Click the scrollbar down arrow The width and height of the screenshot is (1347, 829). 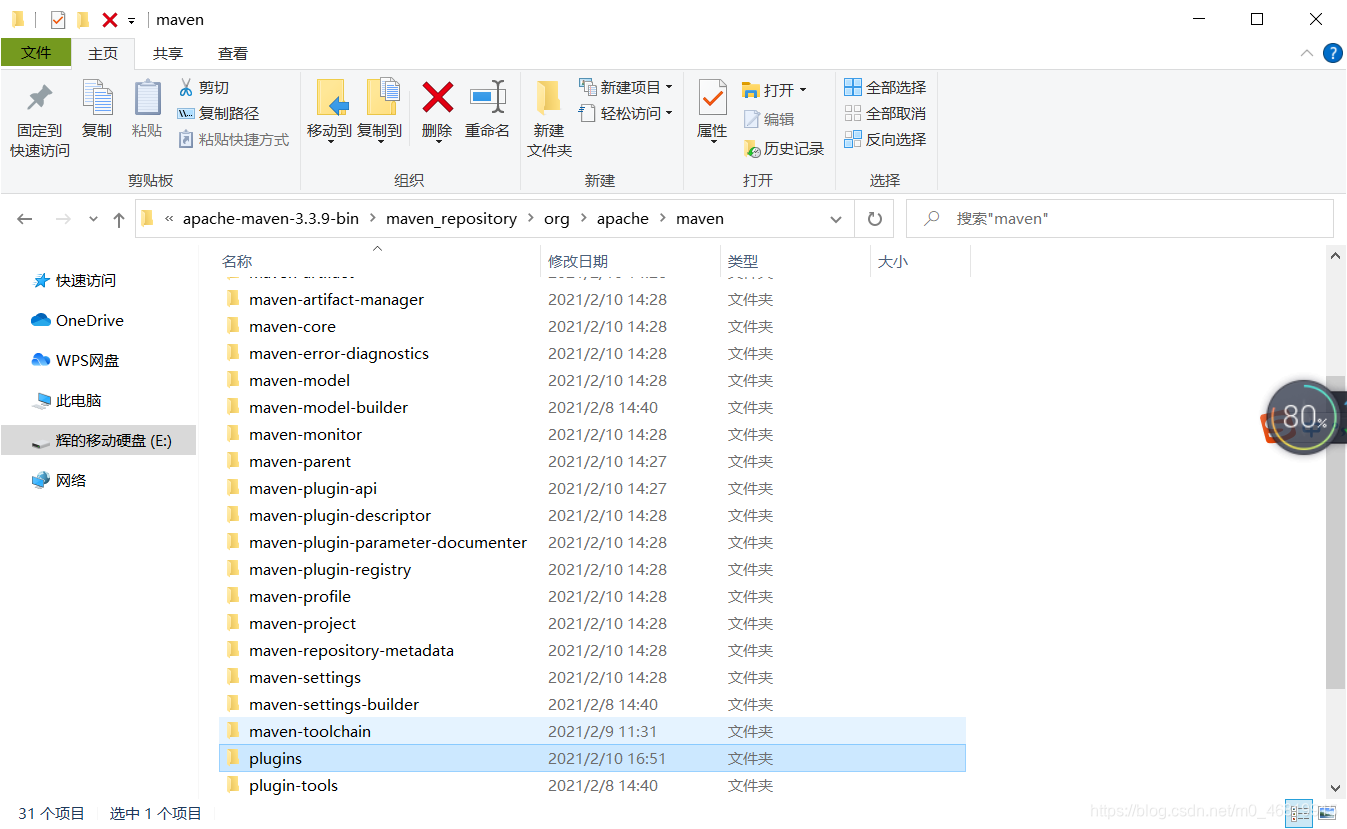pyautogui.click(x=1335, y=789)
